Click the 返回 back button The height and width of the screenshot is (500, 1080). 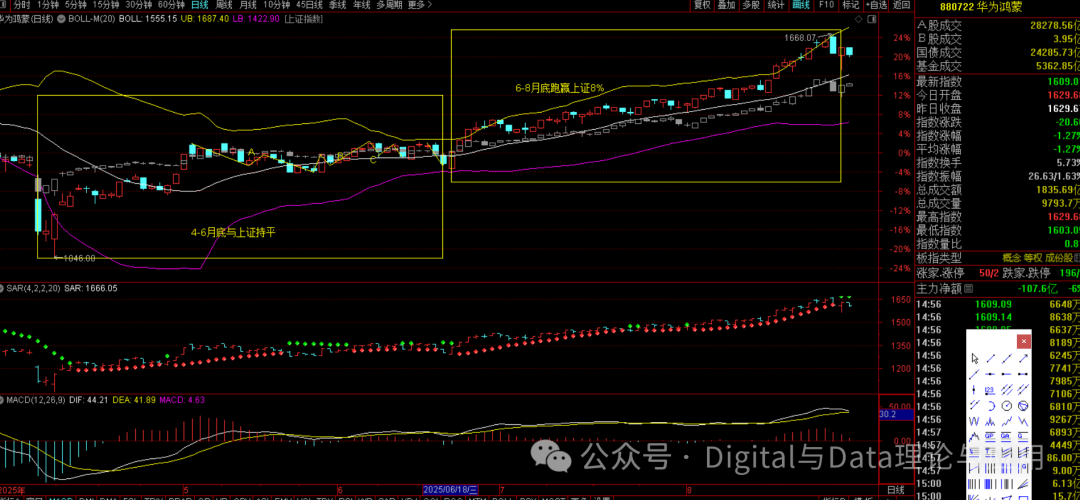tap(901, 5)
